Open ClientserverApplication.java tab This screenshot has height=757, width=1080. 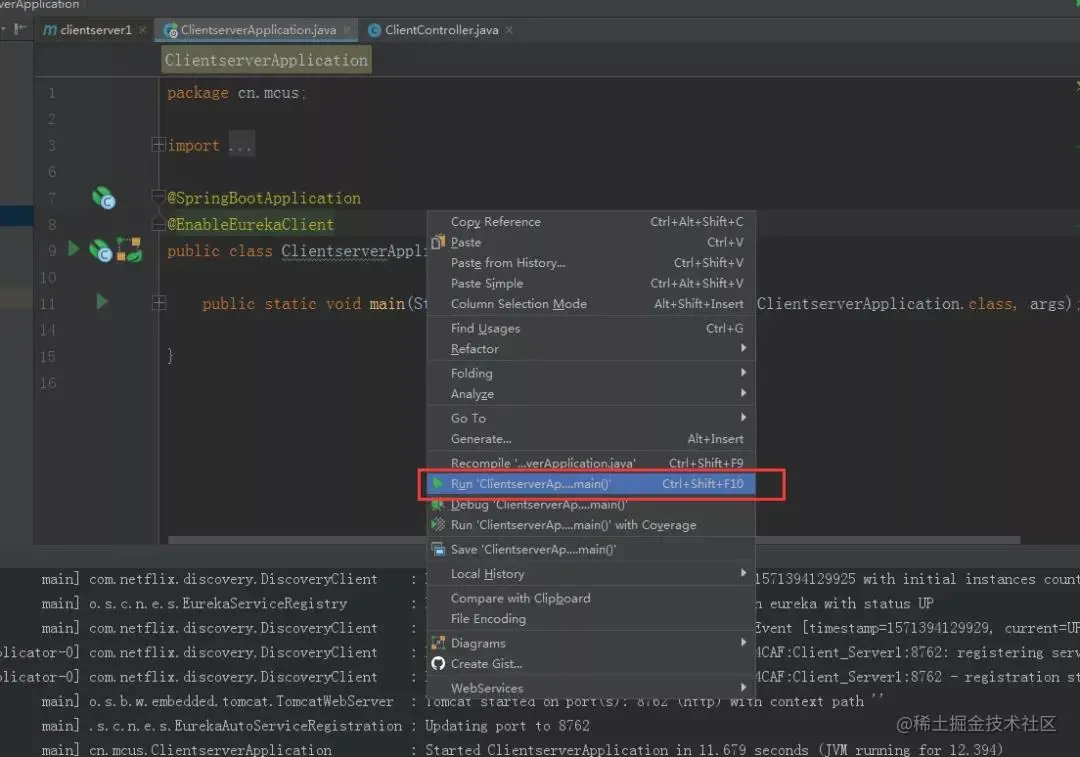[258, 30]
